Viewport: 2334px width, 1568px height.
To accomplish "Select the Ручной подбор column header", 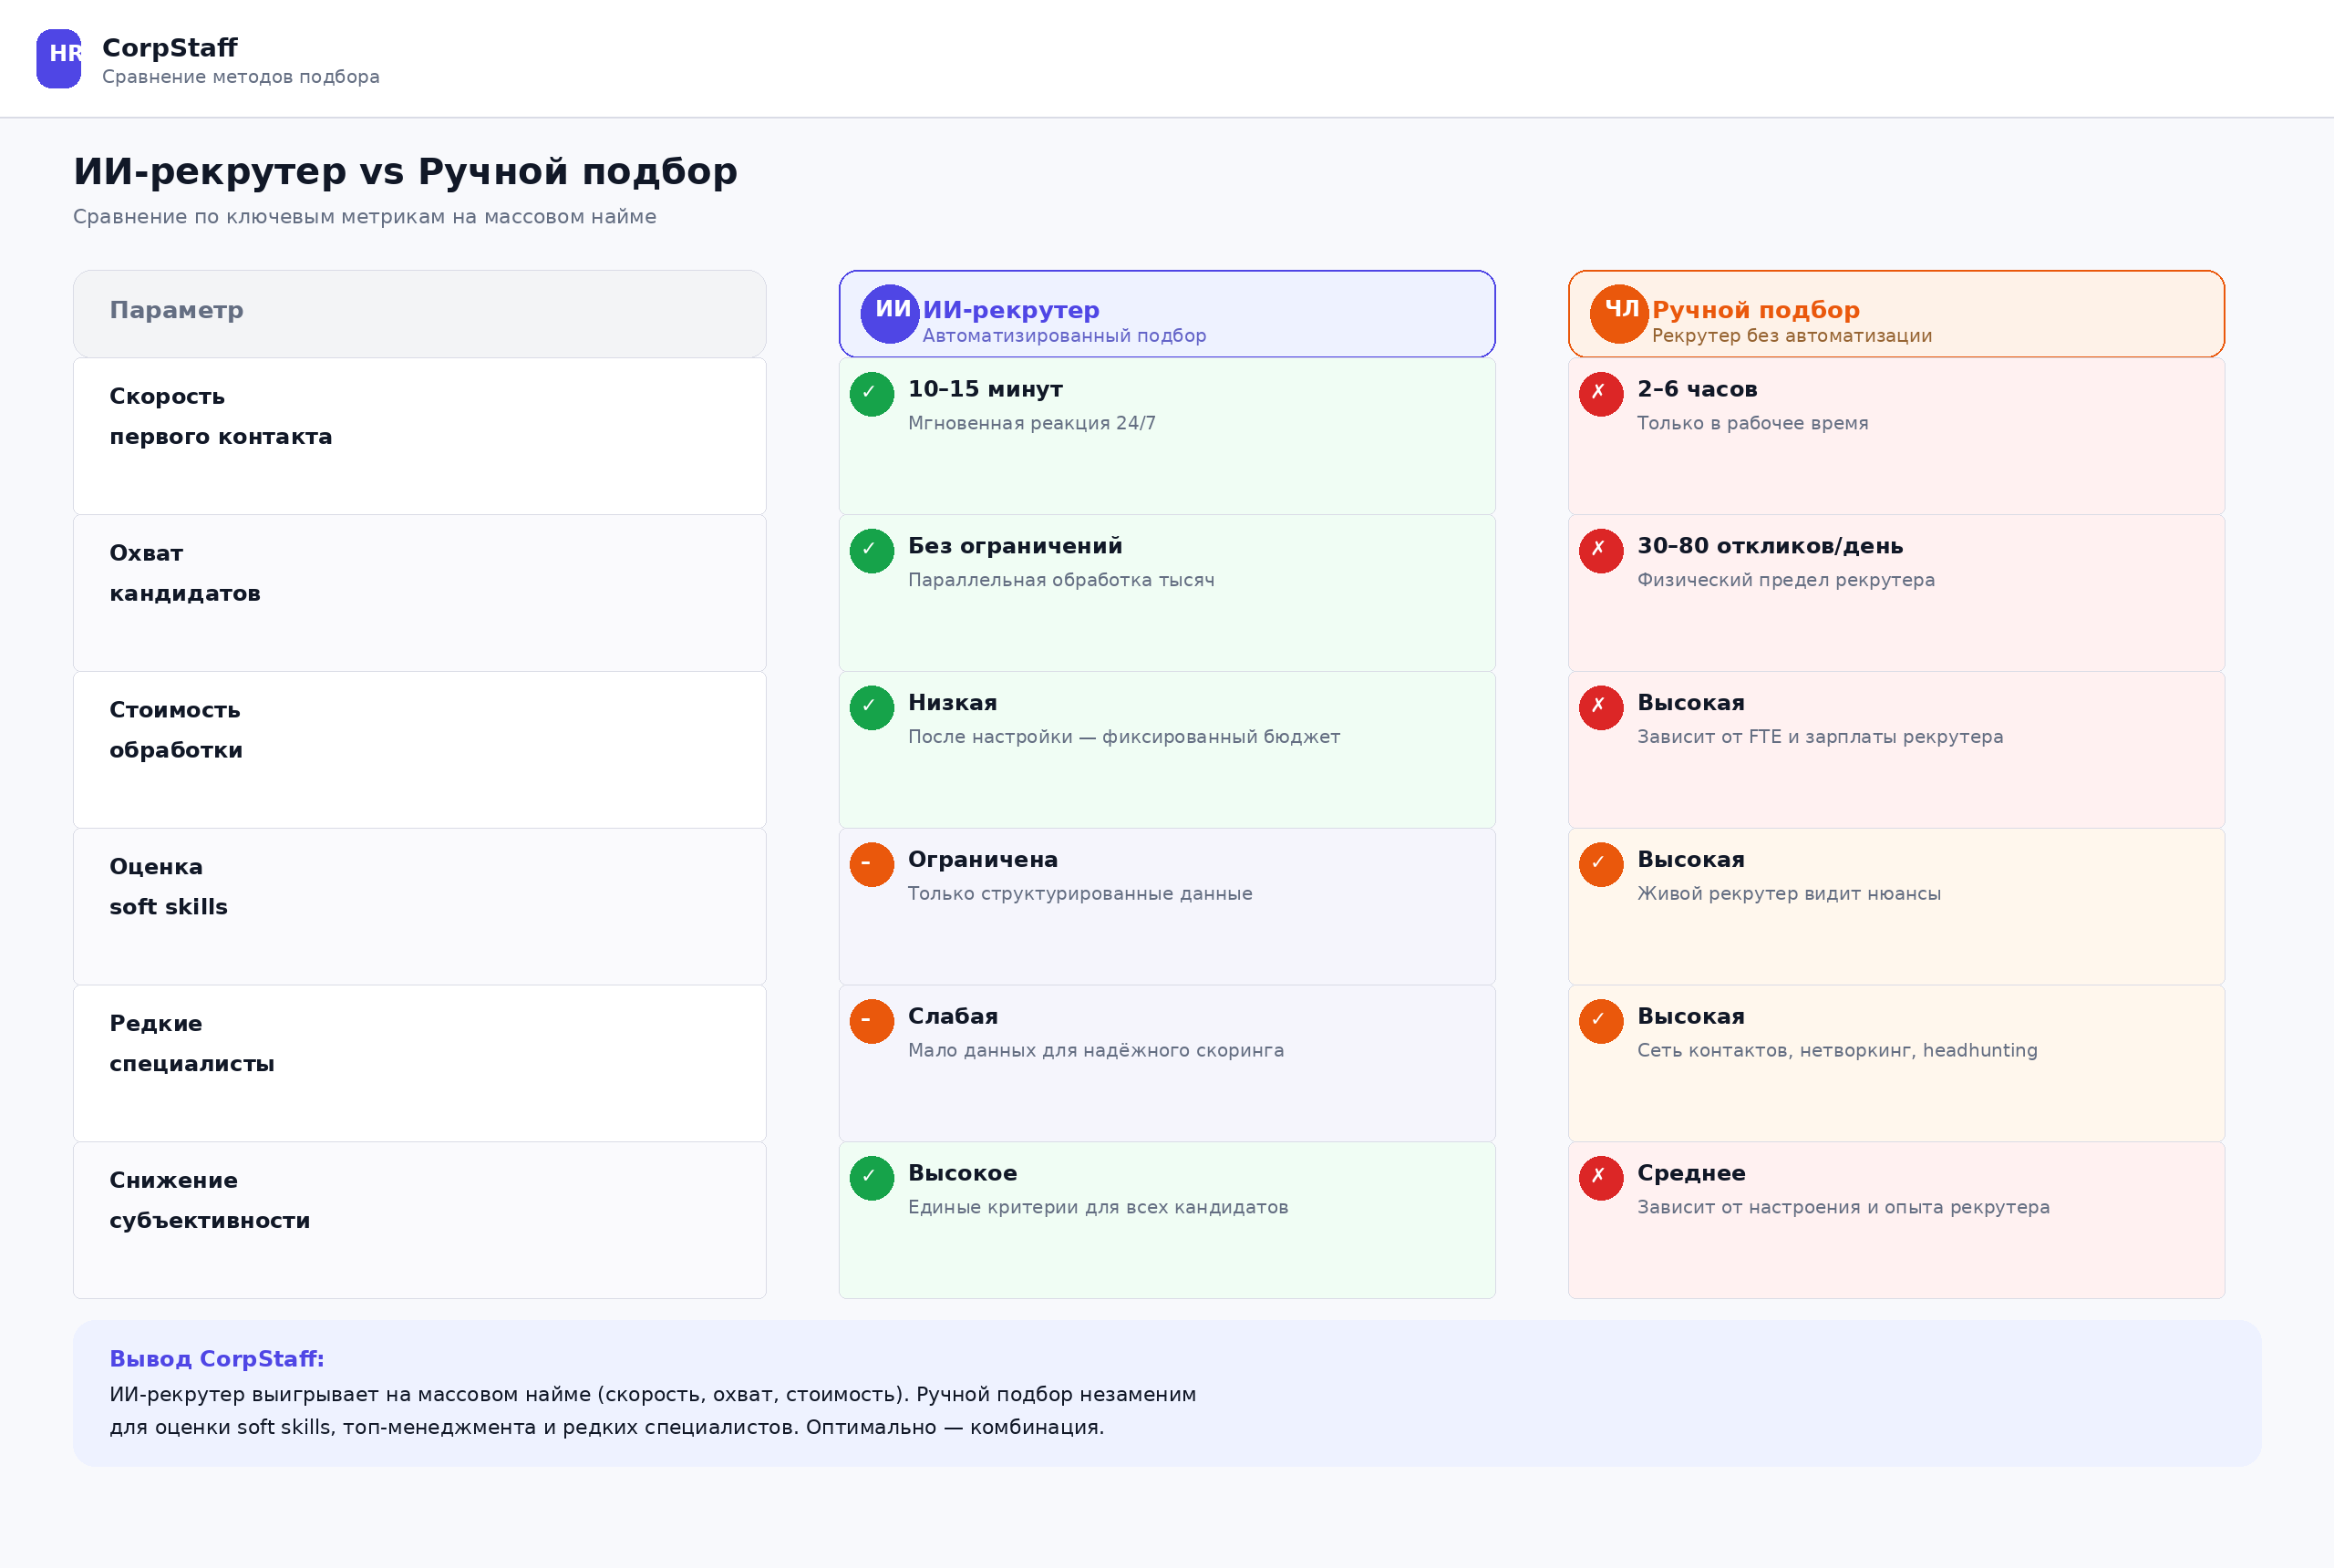I will (1896, 314).
